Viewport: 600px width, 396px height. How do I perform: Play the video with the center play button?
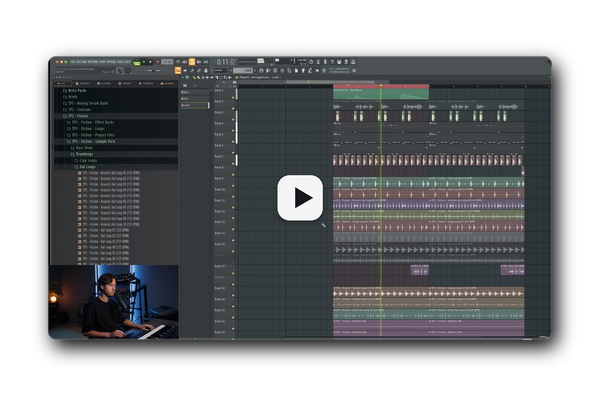pyautogui.click(x=300, y=198)
